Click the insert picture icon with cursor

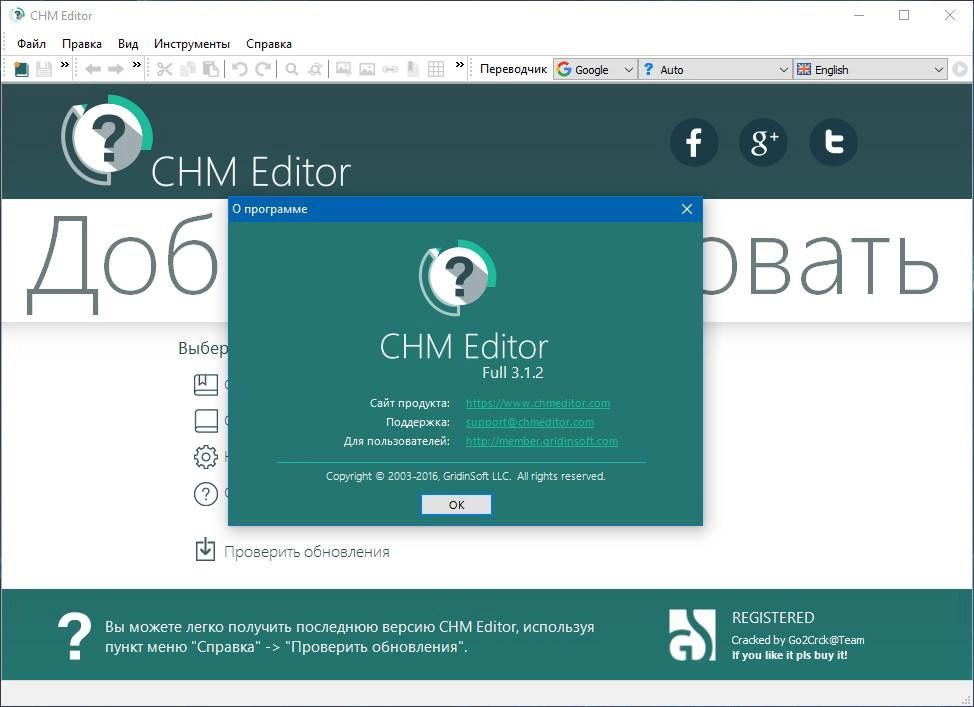[344, 69]
